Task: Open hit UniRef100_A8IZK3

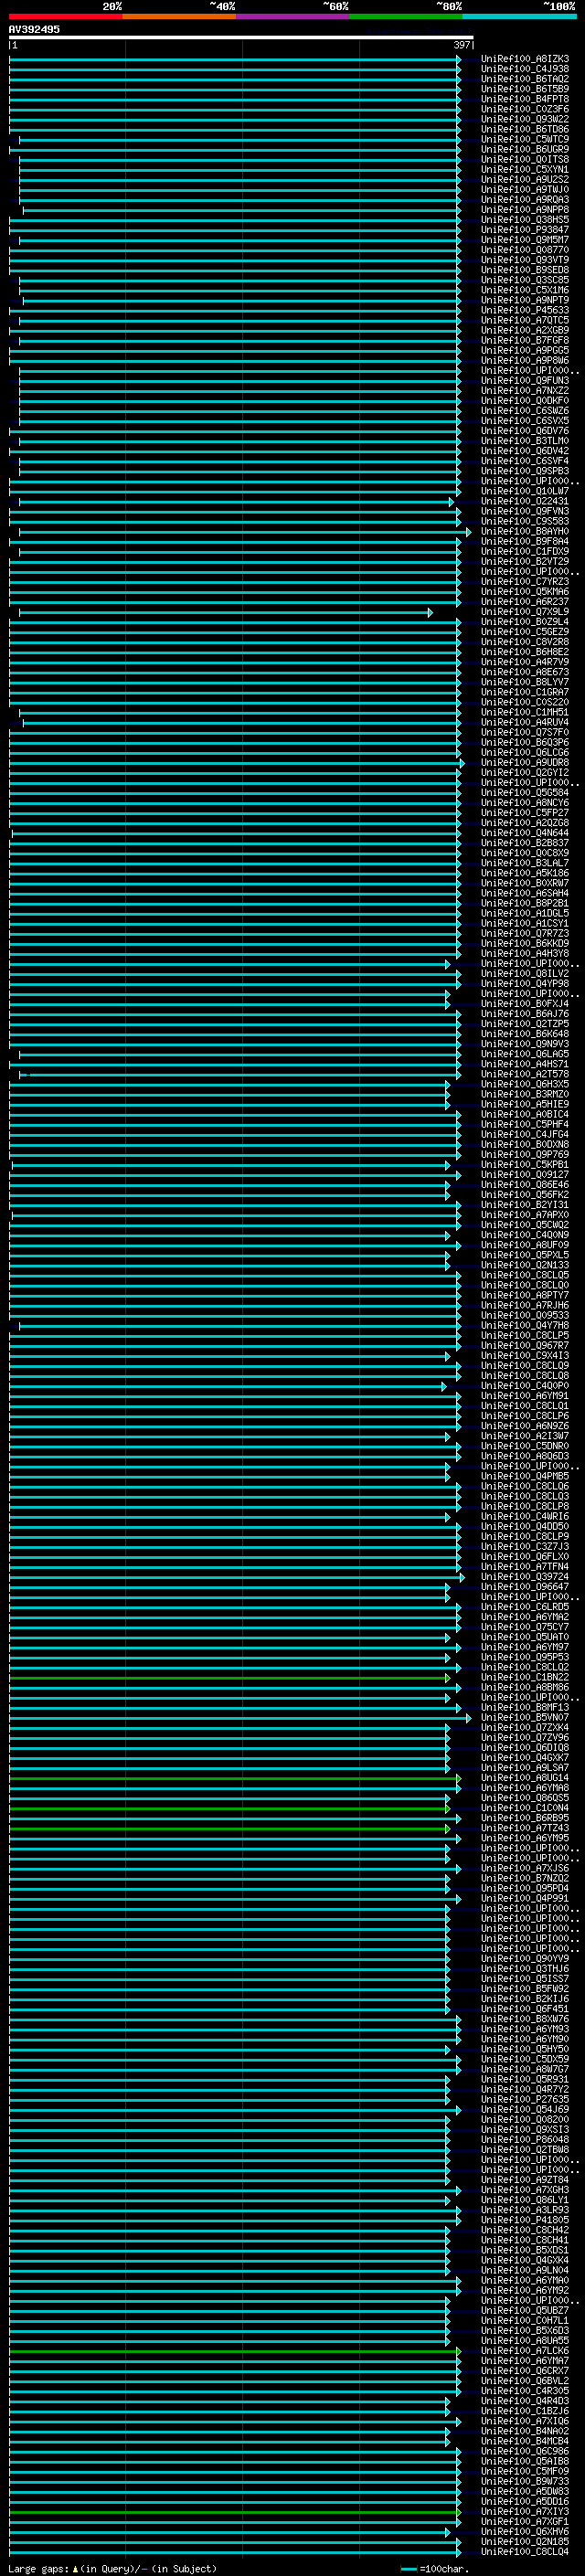Action: click(525, 59)
